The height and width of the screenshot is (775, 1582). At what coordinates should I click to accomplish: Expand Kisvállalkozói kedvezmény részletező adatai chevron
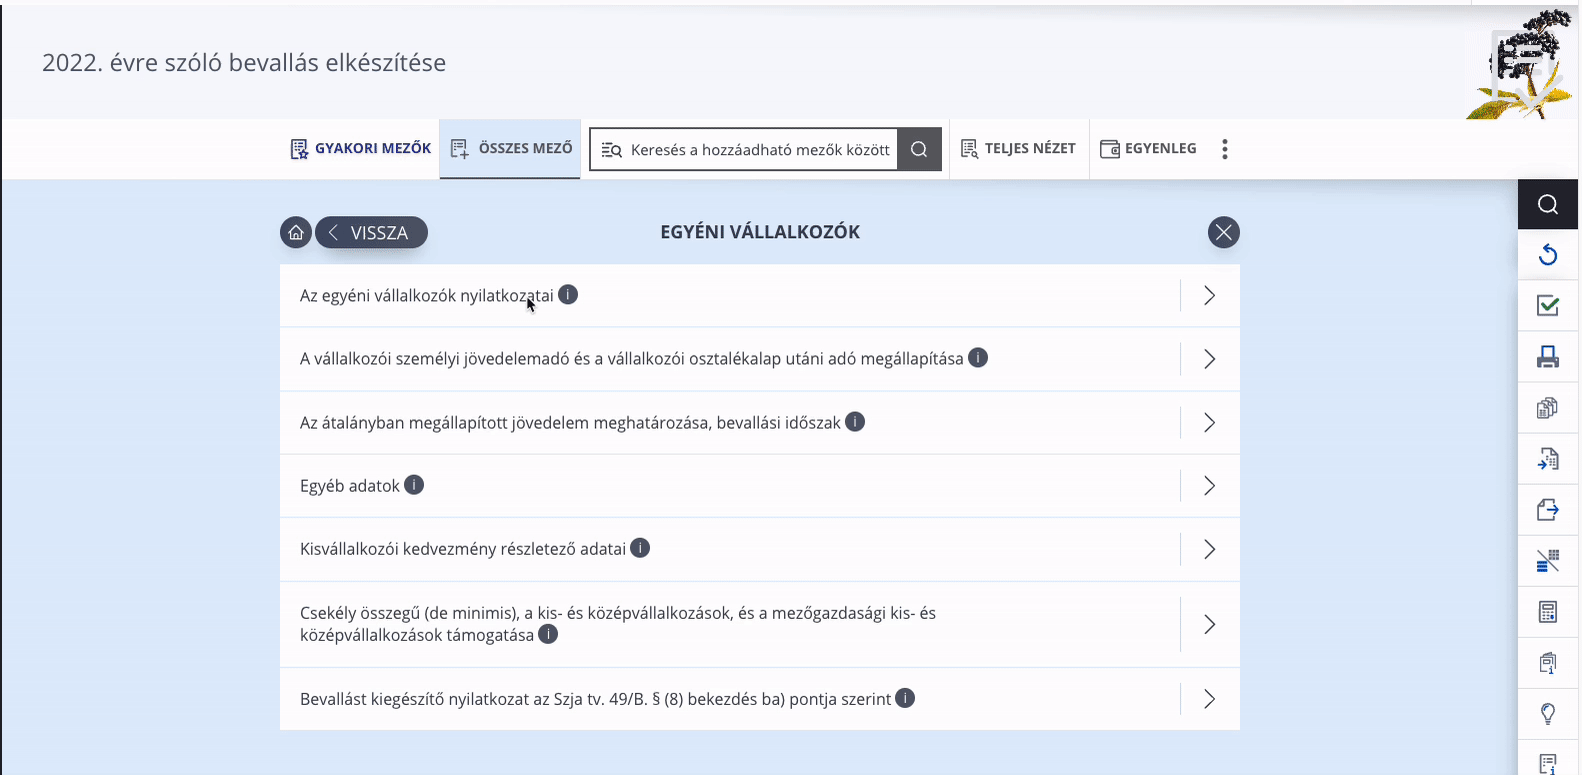[1210, 549]
